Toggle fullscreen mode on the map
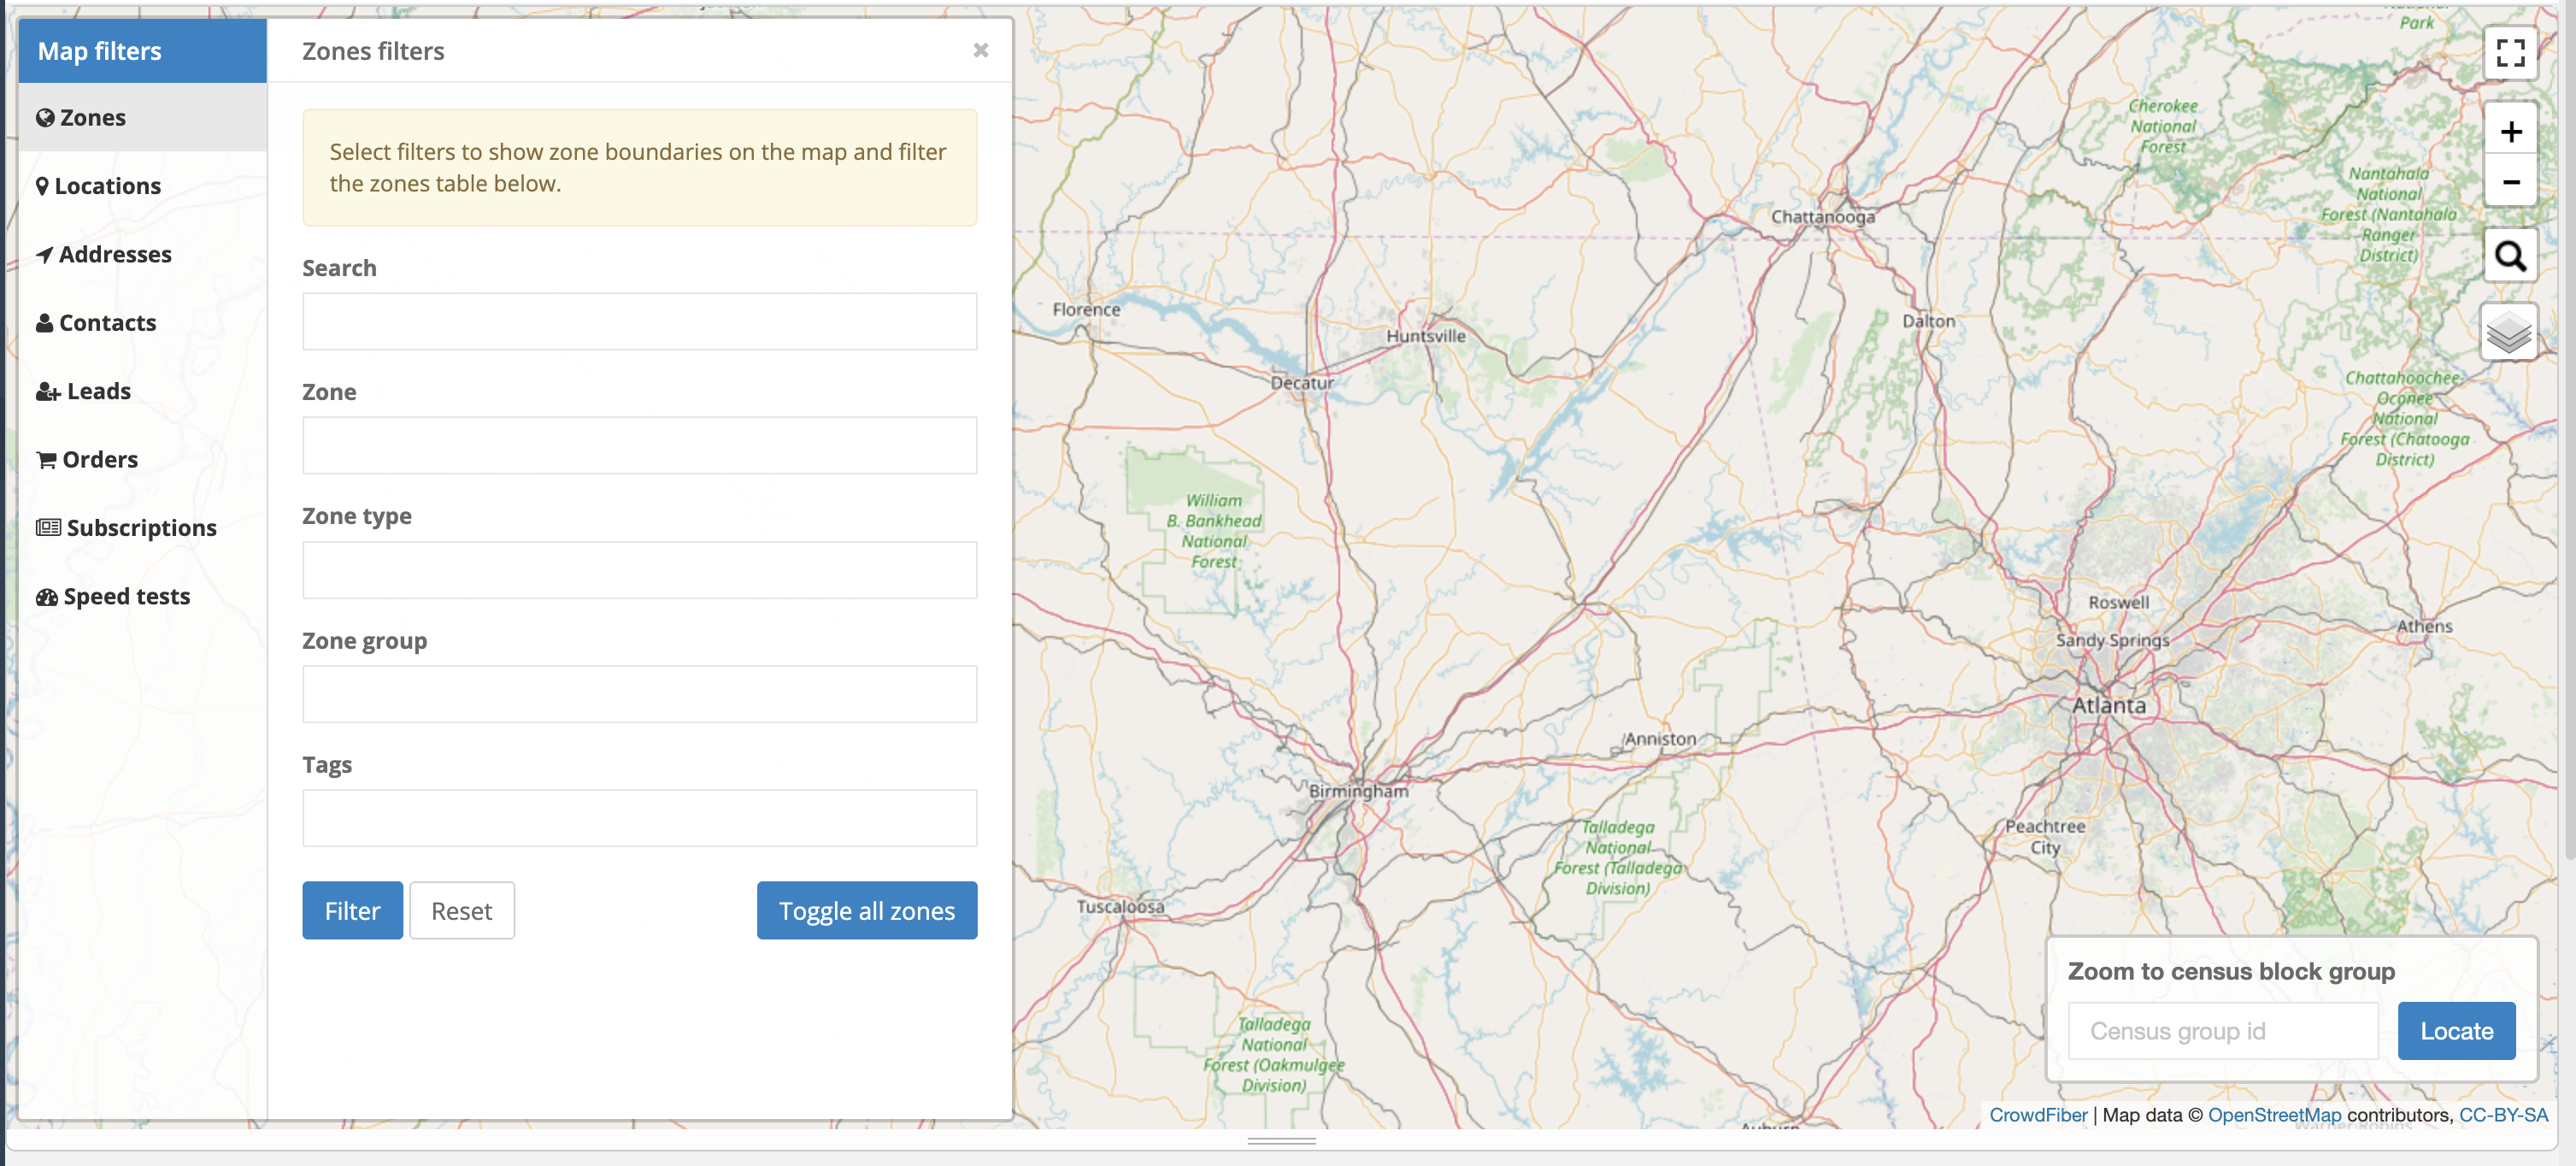The height and width of the screenshot is (1166, 2576). coord(2510,54)
